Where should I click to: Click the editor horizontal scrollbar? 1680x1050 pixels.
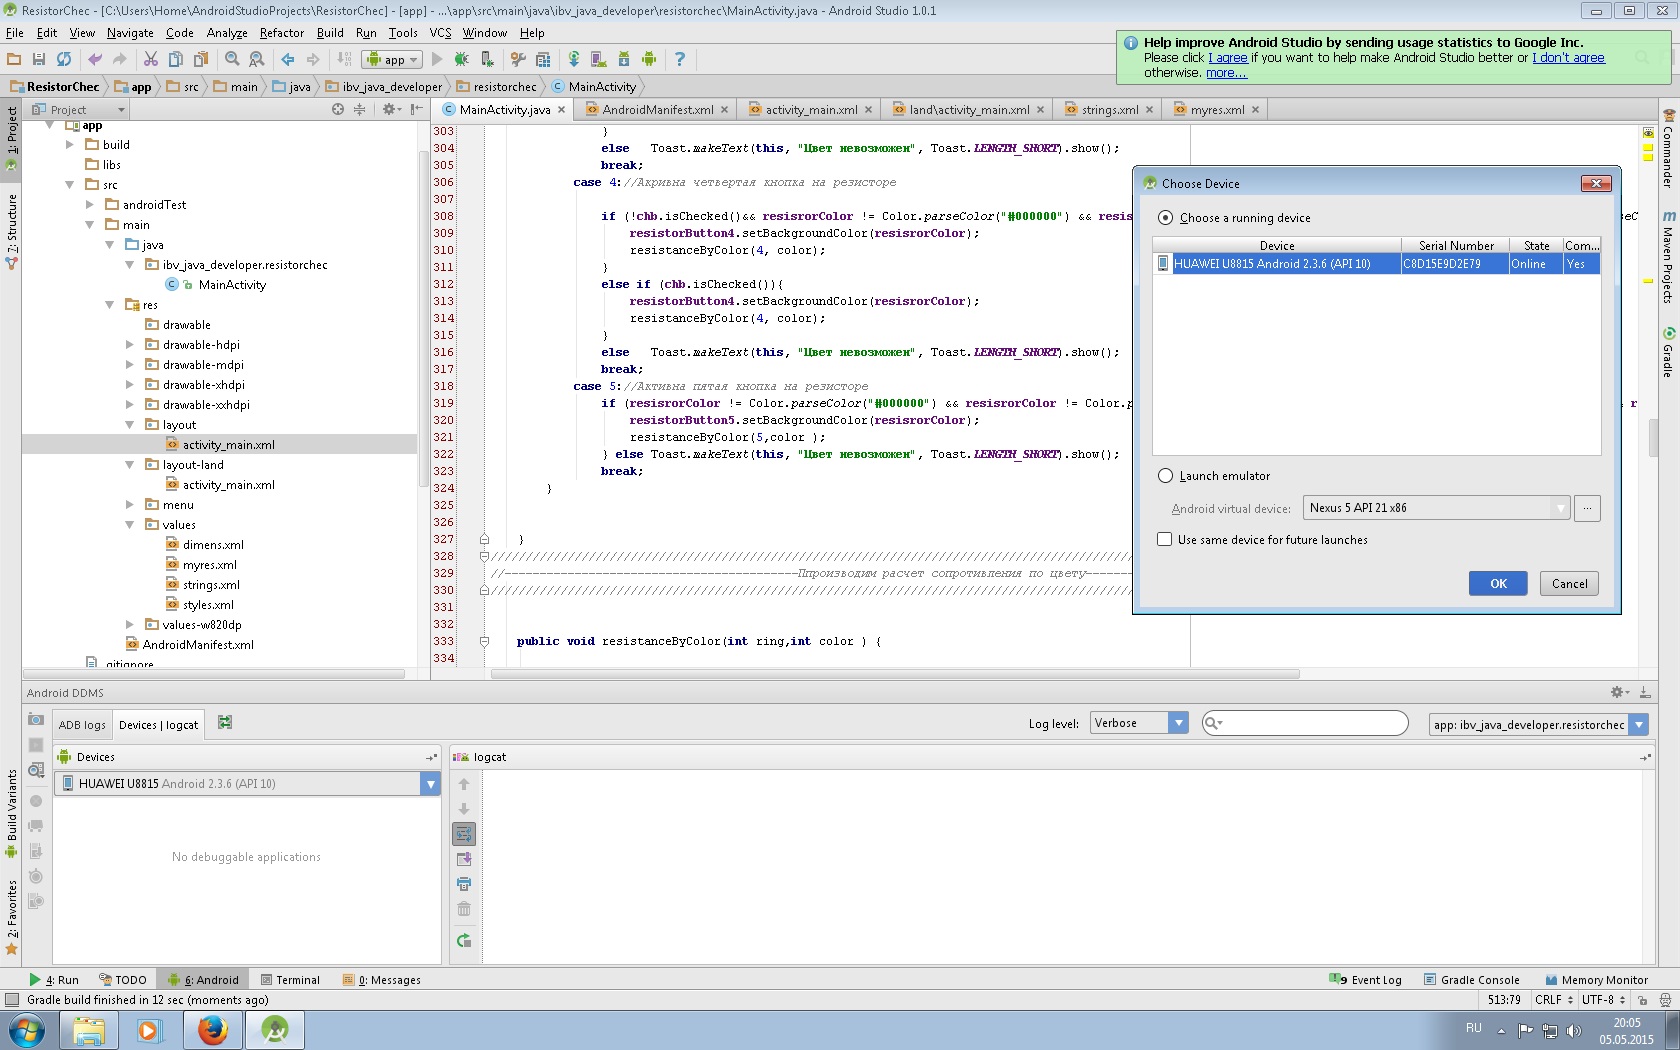[895, 674]
